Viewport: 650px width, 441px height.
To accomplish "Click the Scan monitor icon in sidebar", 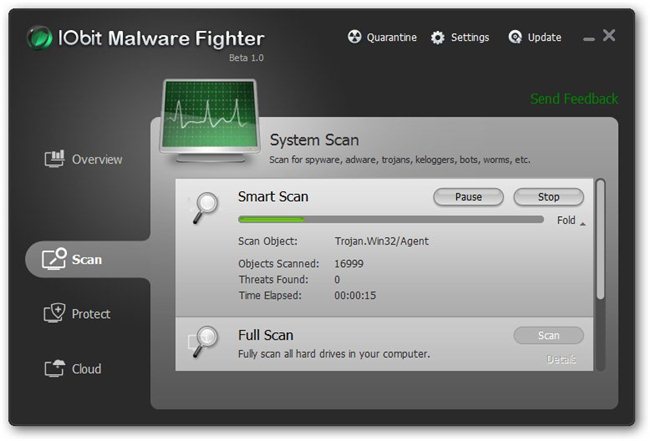I will point(54,259).
